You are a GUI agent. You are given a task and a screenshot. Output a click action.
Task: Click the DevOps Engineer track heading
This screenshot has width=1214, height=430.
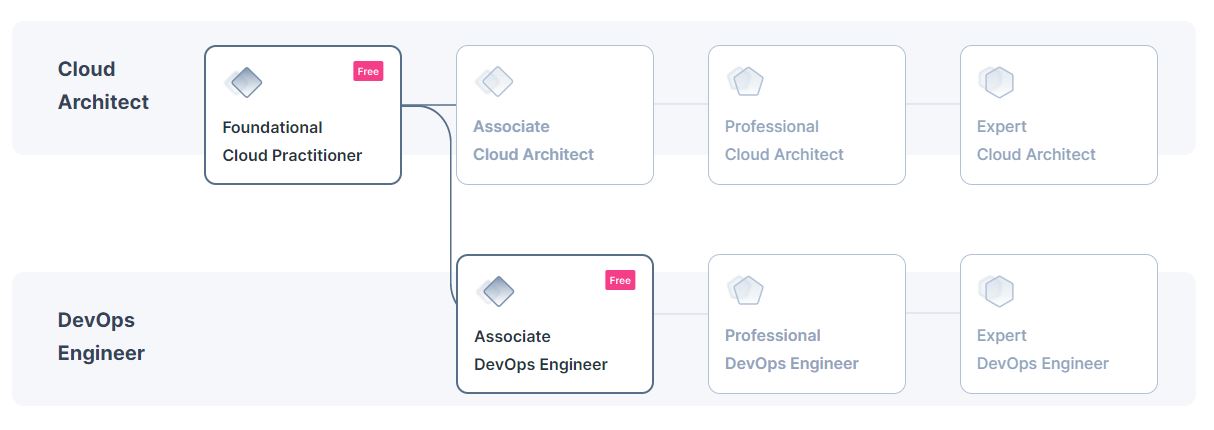point(101,337)
